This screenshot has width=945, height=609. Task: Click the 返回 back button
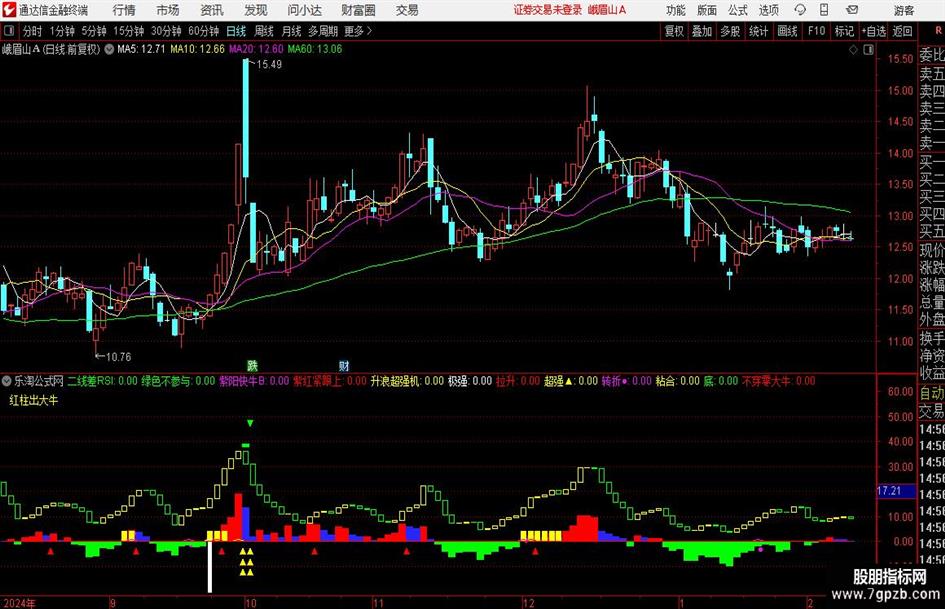pyautogui.click(x=902, y=31)
